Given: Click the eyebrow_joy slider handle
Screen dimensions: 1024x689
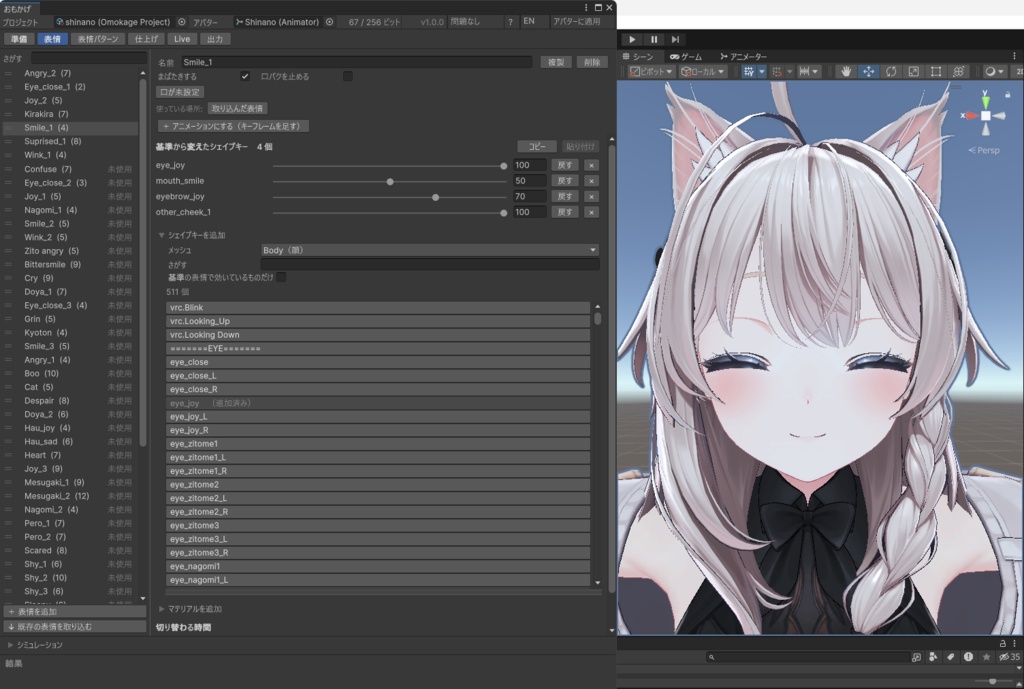Looking at the screenshot, I should [x=436, y=197].
